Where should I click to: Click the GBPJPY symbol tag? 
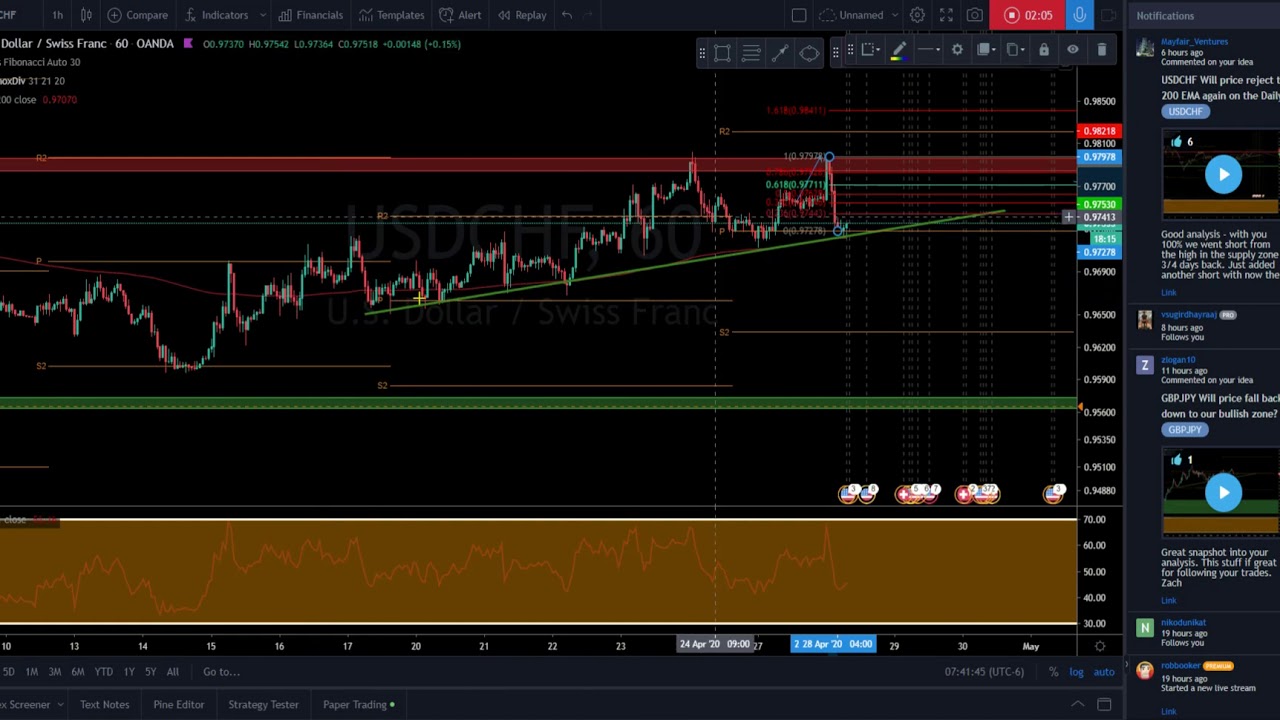coord(1185,429)
